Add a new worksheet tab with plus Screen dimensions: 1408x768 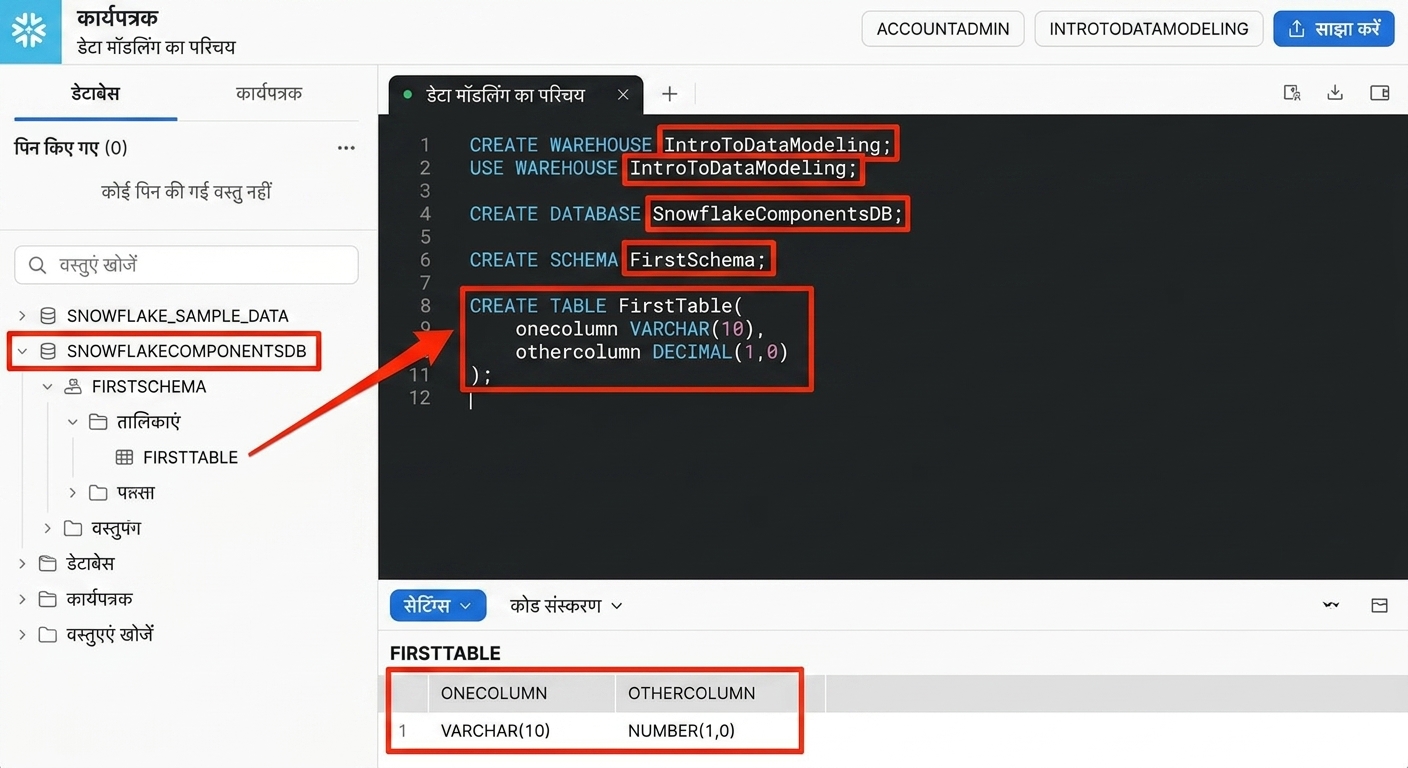669,94
